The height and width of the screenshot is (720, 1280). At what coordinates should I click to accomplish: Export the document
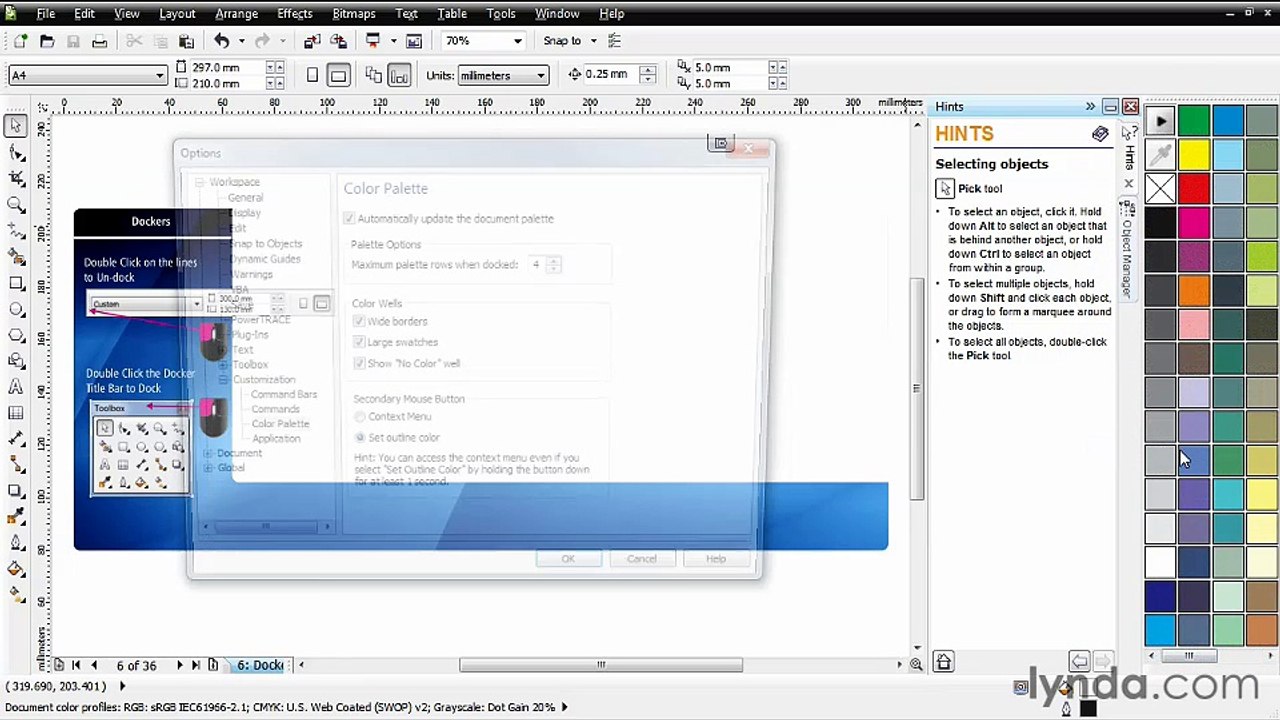(338, 41)
